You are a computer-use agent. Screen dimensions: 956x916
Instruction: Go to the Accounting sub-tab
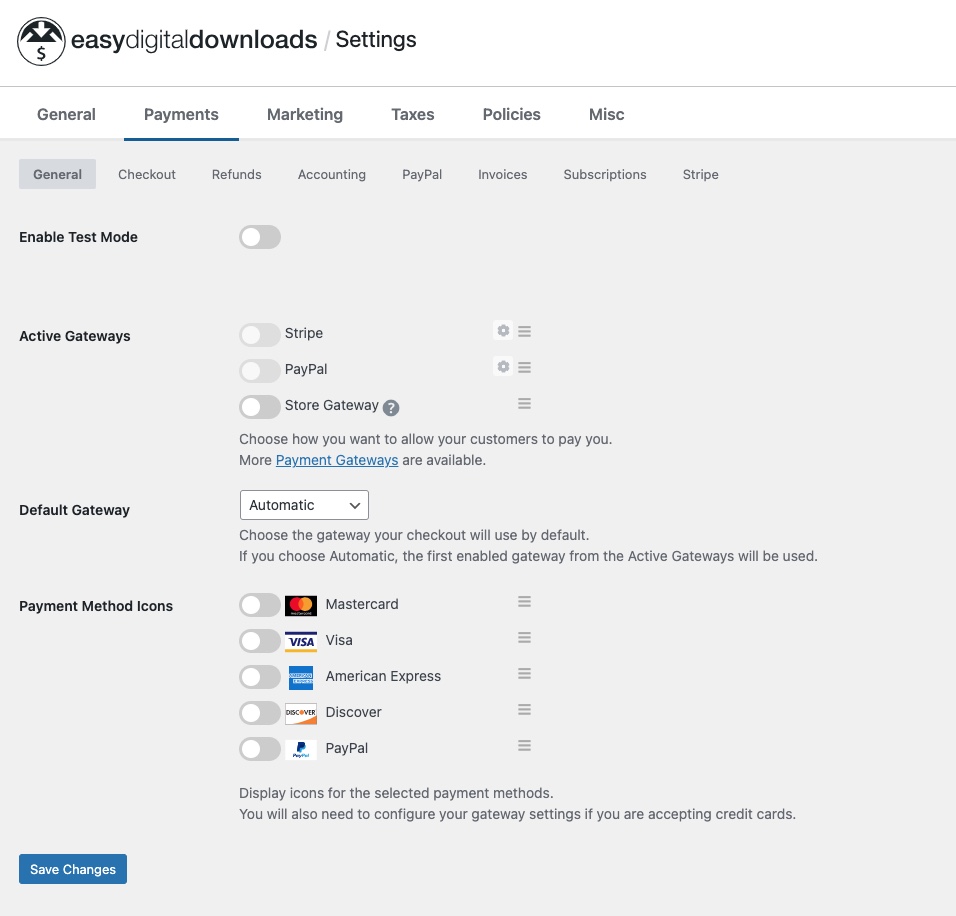coord(332,174)
